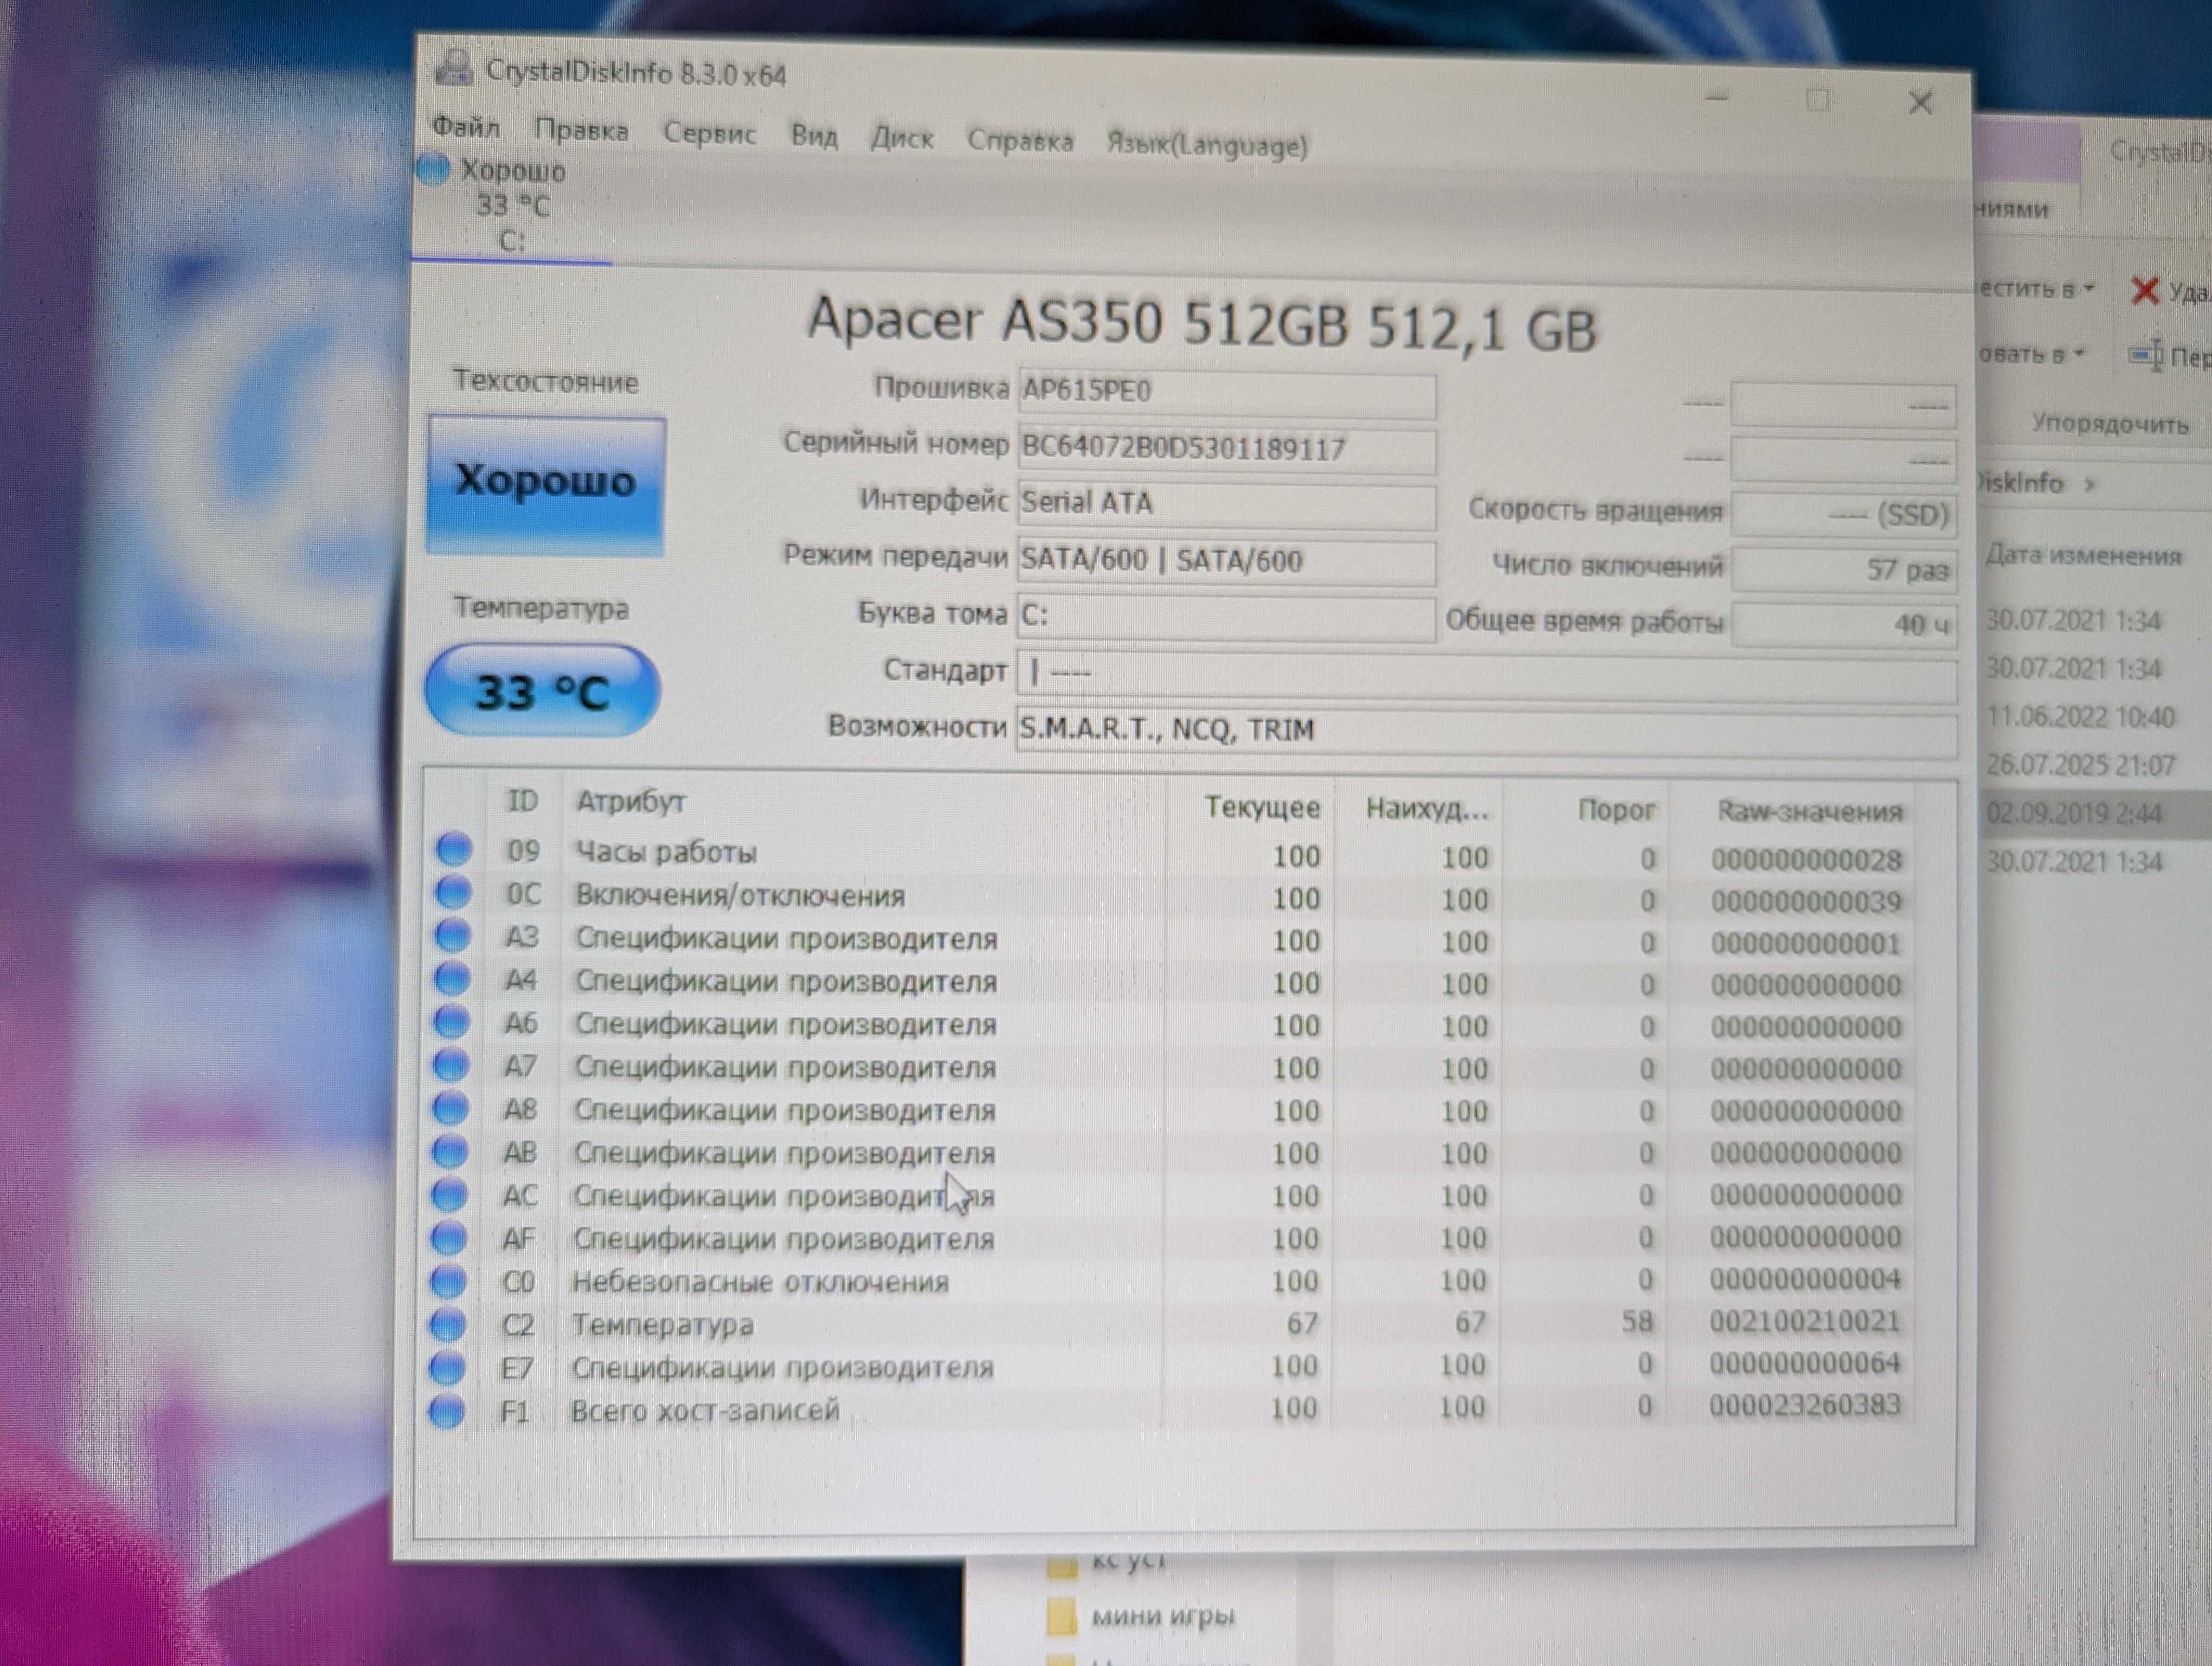The image size is (2212, 1666).
Task: Click the blue status circle of row 09
Action: tap(454, 849)
